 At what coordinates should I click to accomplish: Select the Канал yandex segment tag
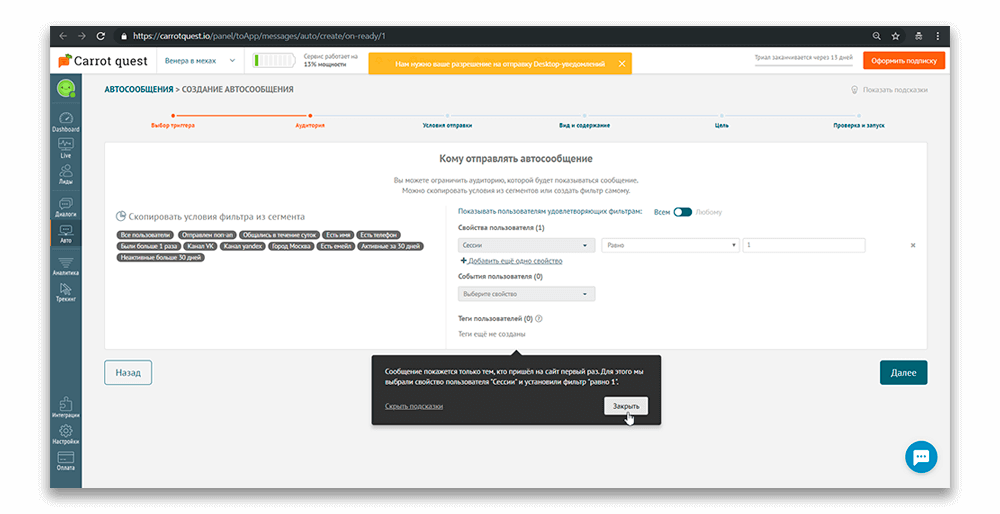[x=242, y=246]
